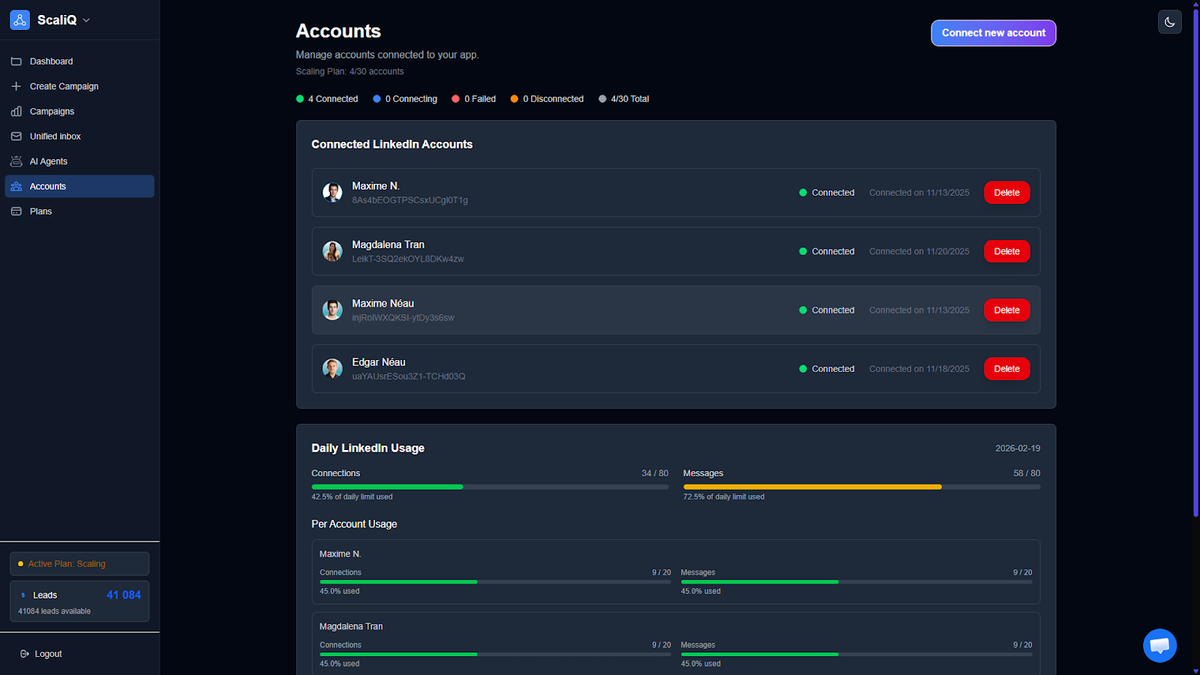
Task: Click the Create Campaign plus icon
Action: coord(16,86)
